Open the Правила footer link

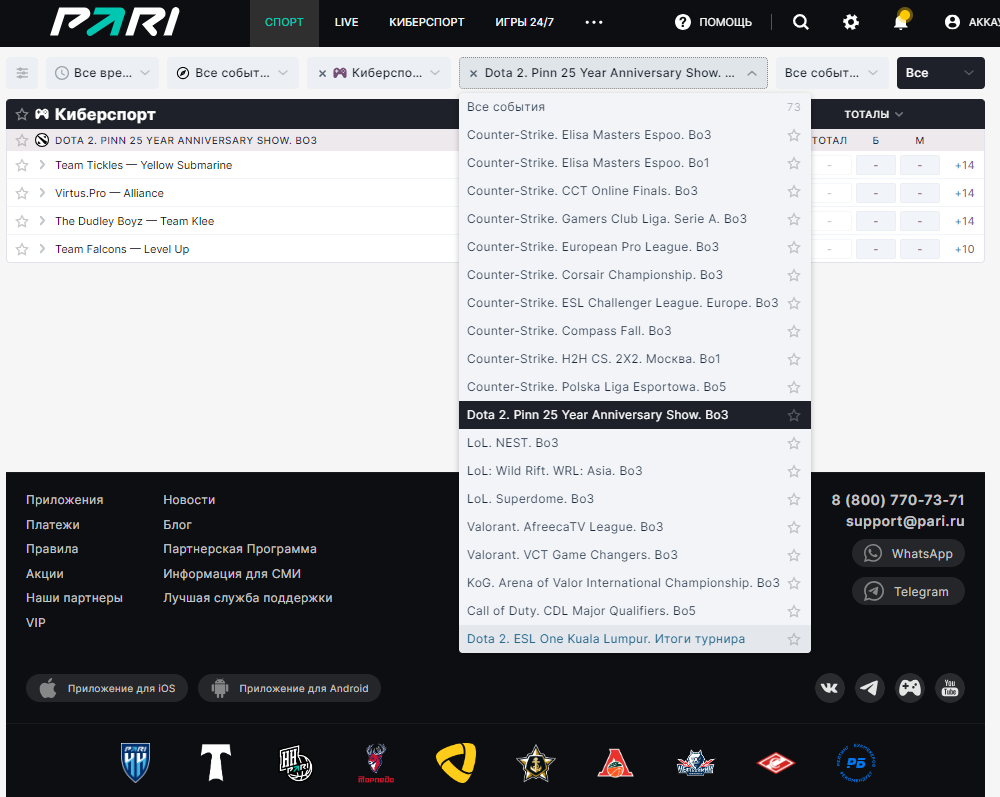click(52, 549)
